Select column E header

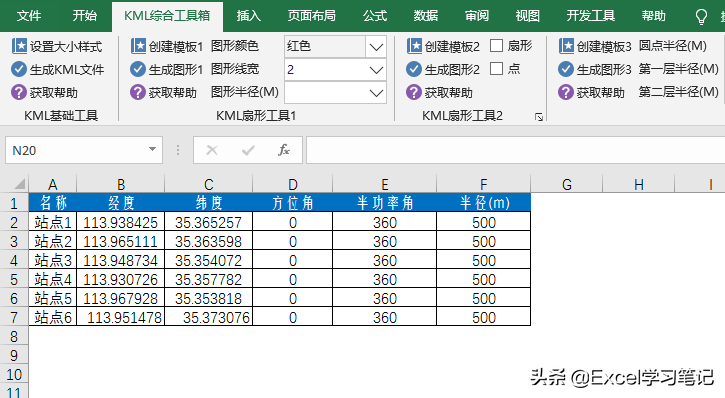tap(385, 184)
